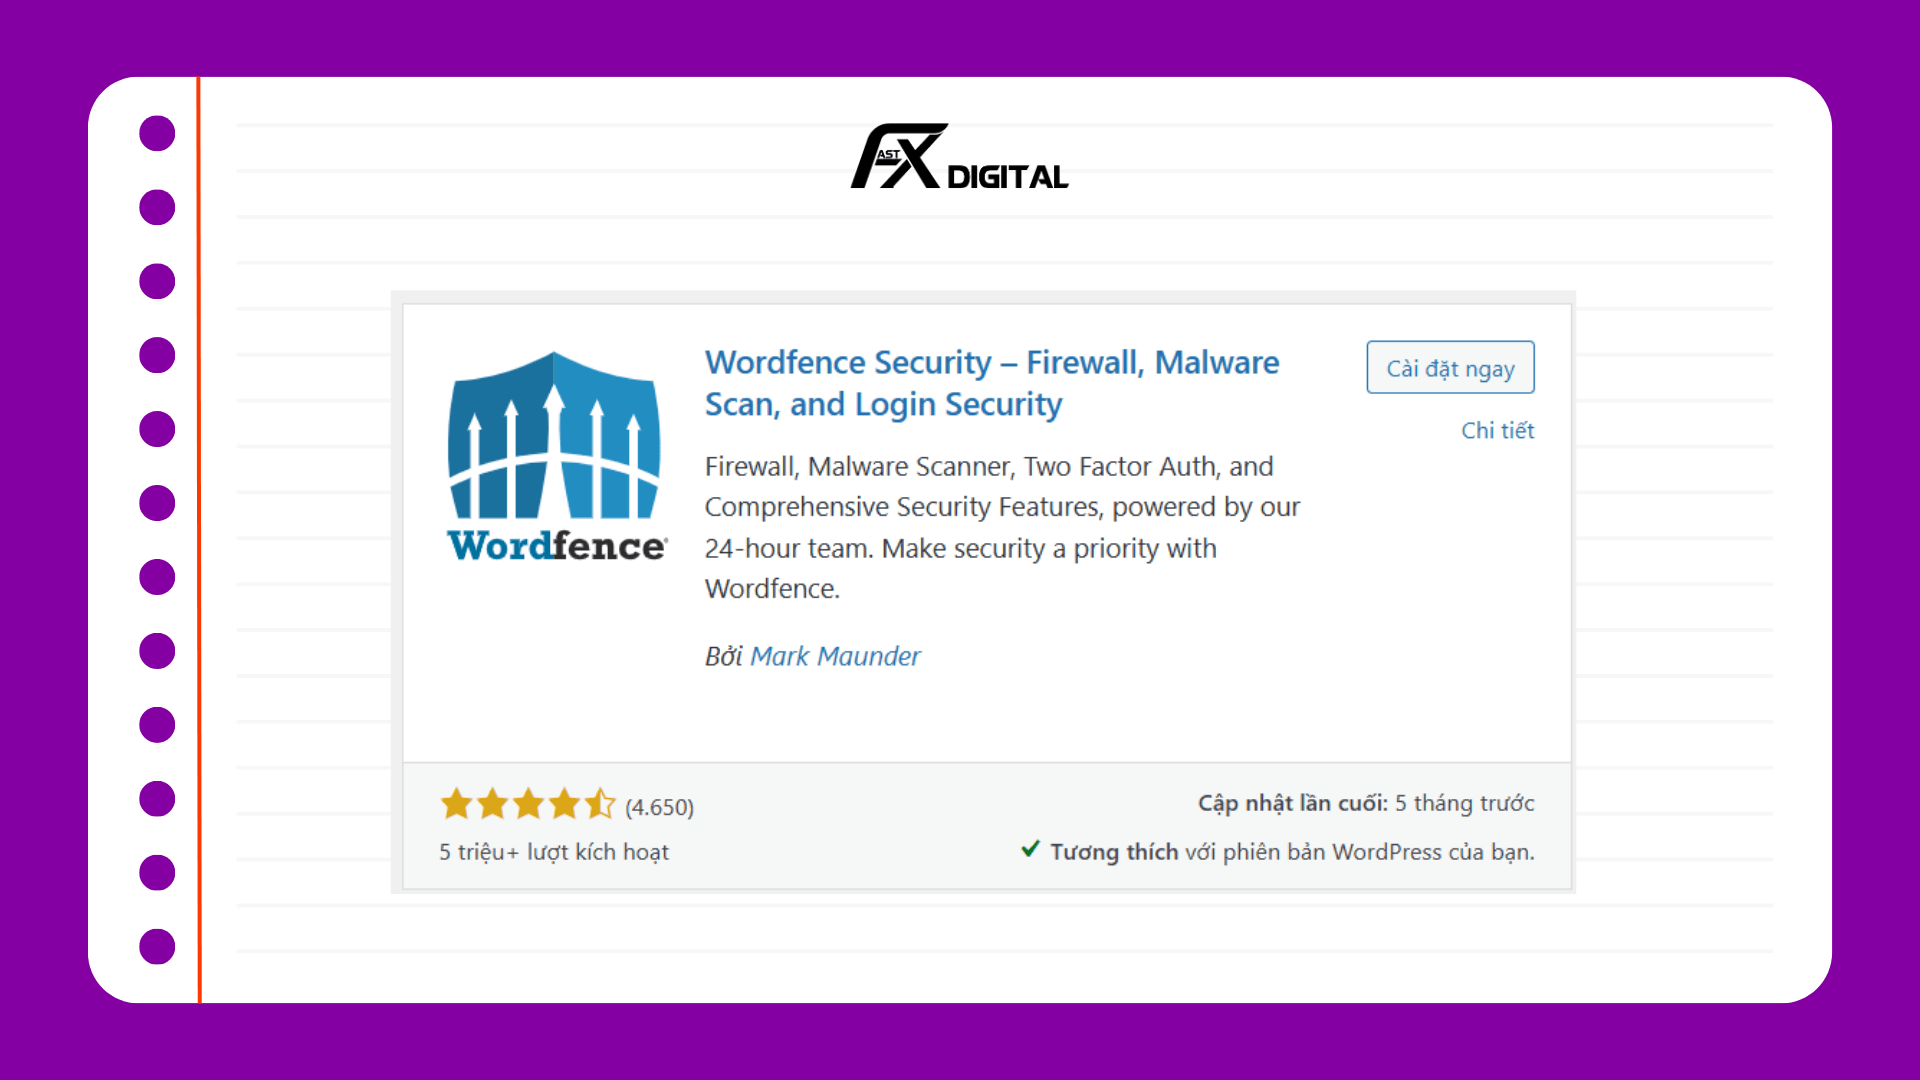Click the bottom purple notebook hole dot
1920x1080 pixels.
pos(157,946)
